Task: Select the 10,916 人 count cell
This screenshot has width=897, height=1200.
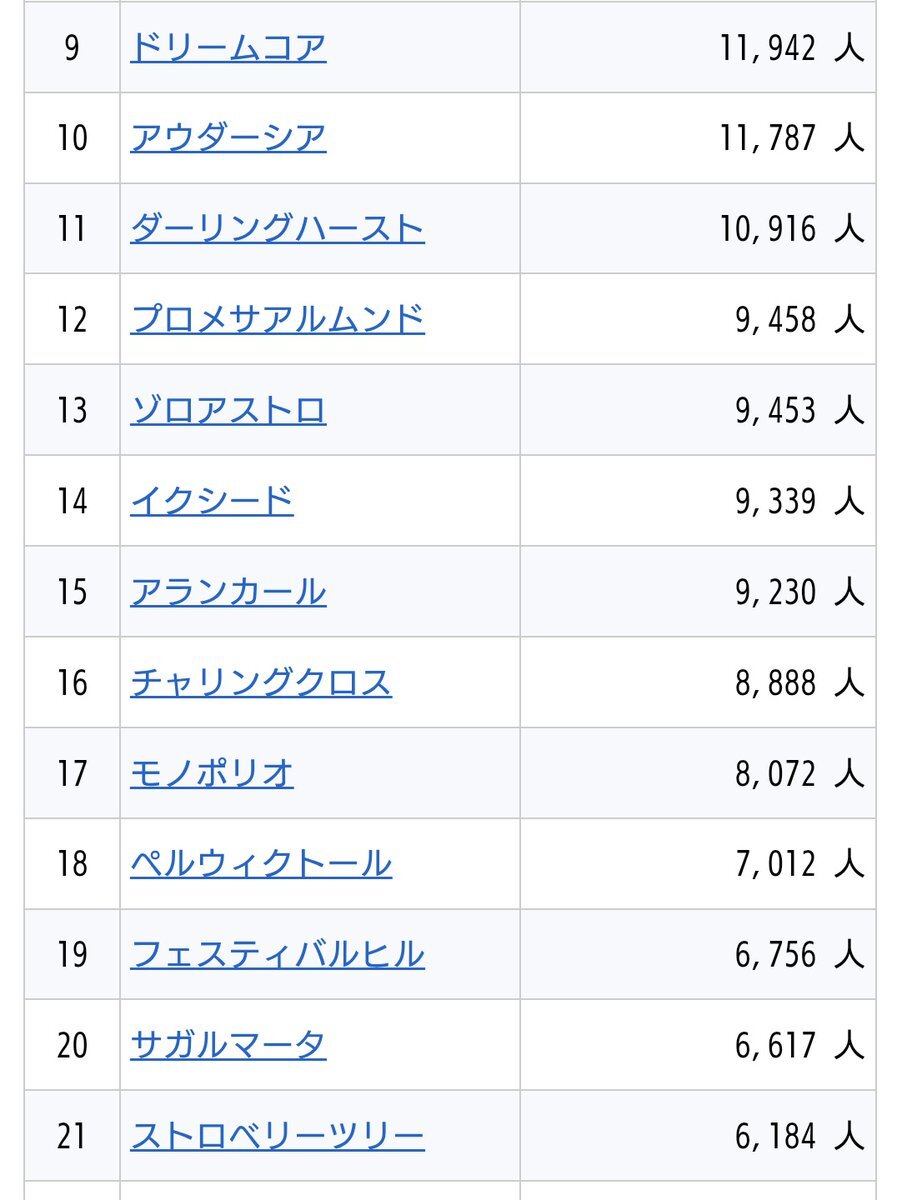Action: 698,229
